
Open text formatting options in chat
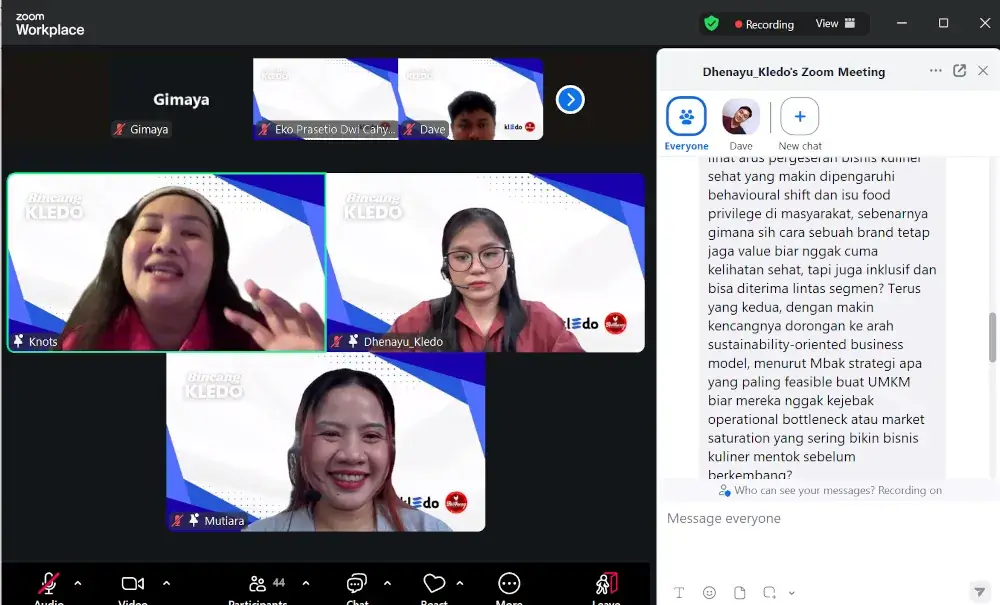click(x=679, y=592)
